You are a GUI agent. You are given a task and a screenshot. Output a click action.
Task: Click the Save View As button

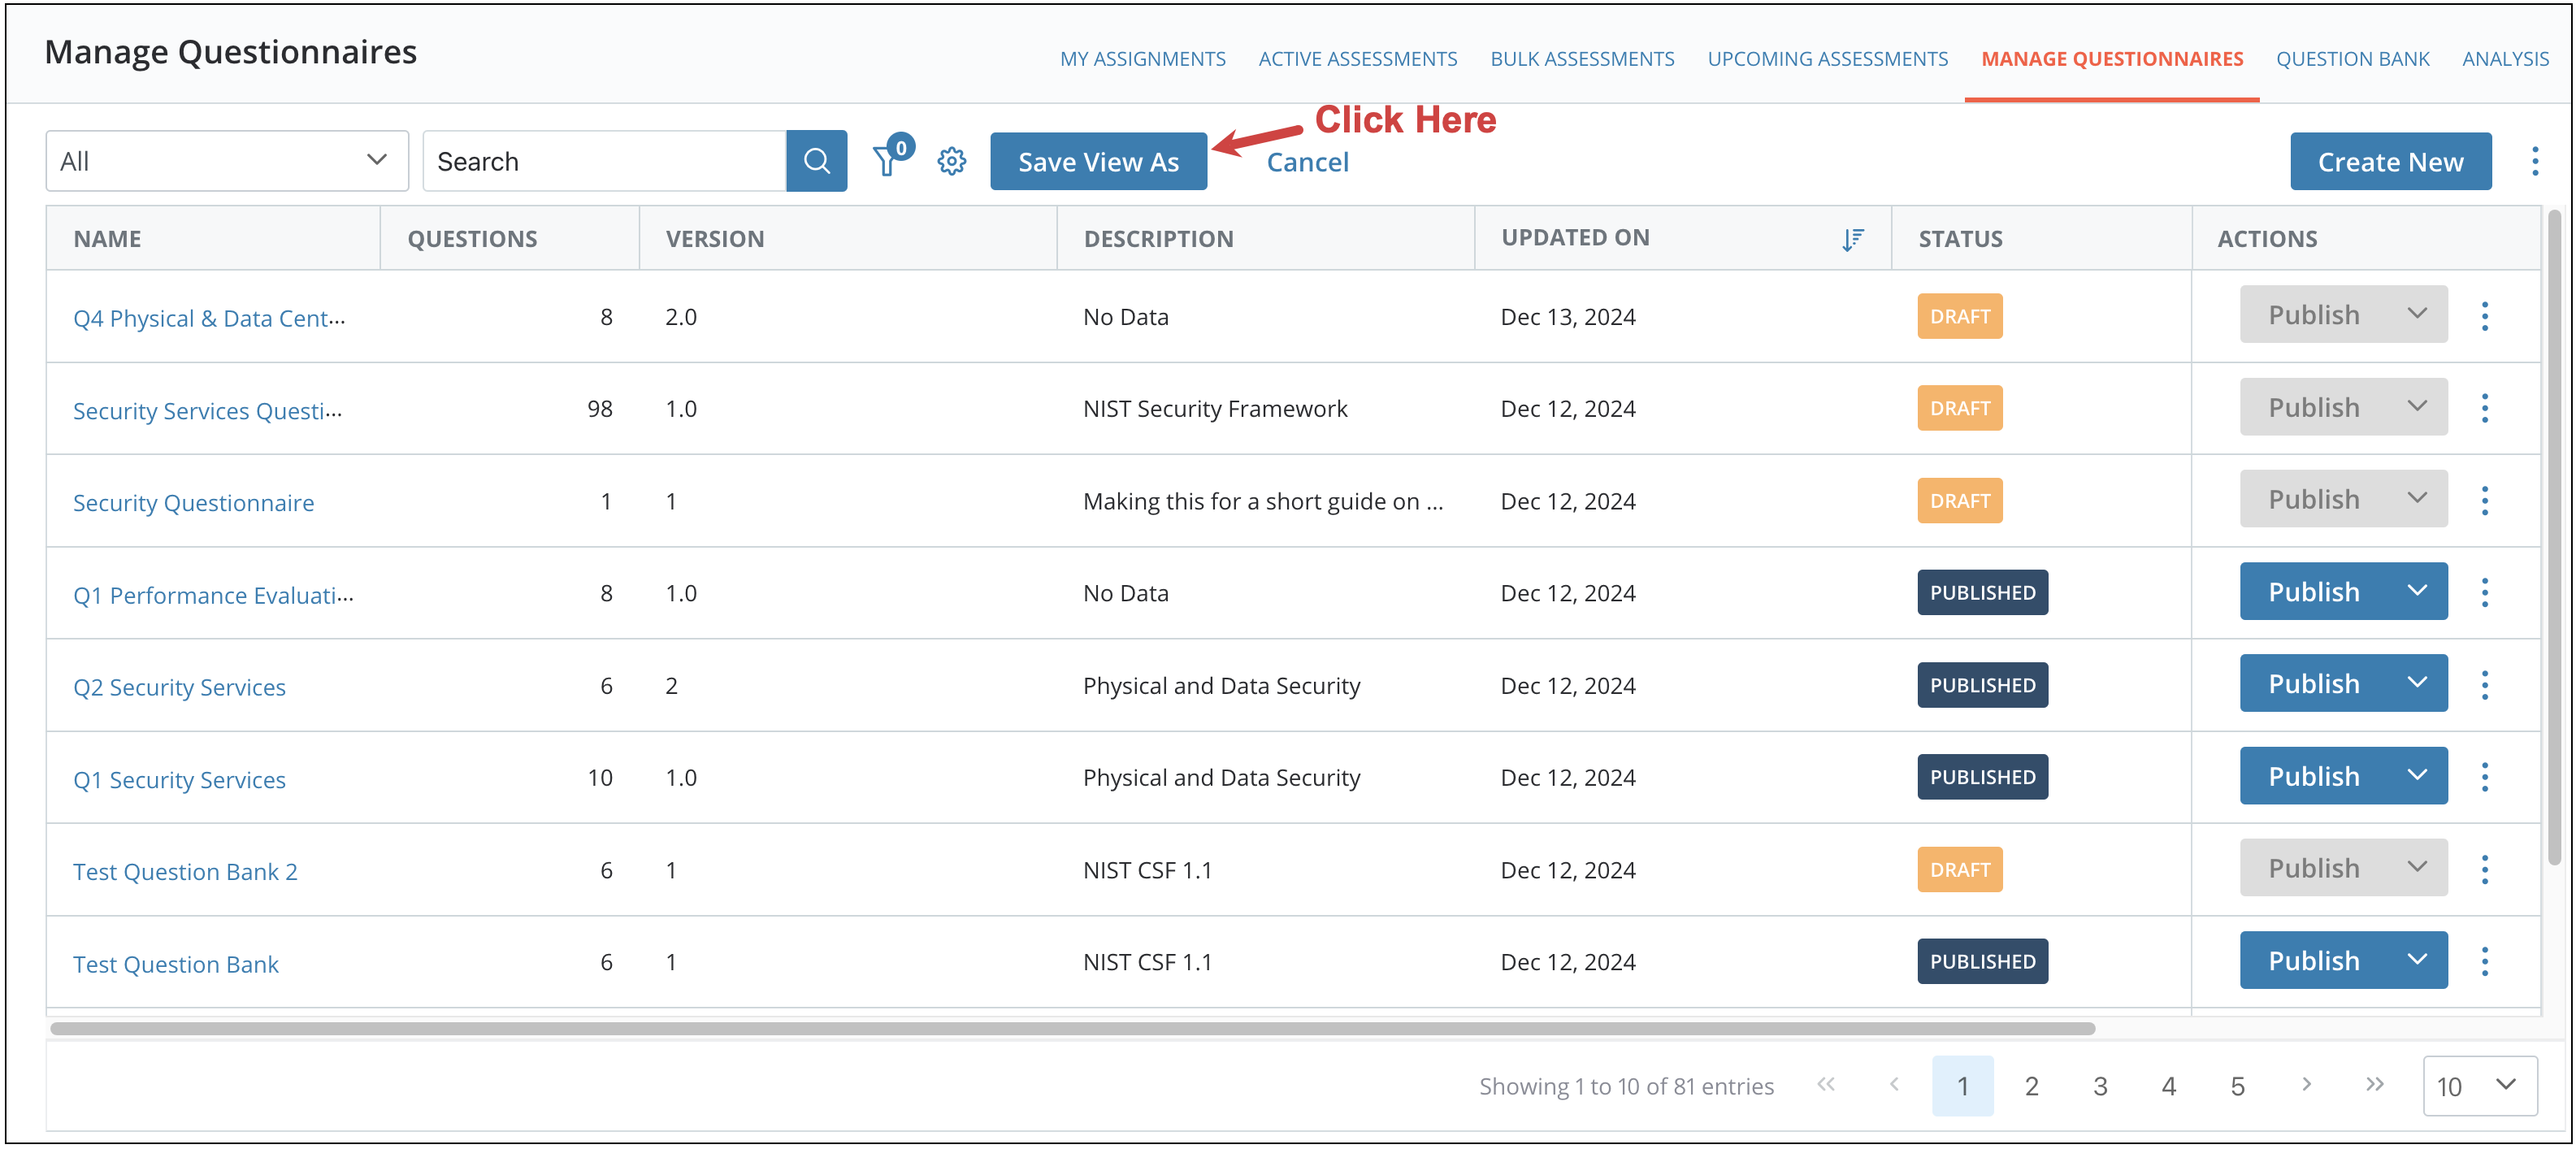tap(1098, 162)
